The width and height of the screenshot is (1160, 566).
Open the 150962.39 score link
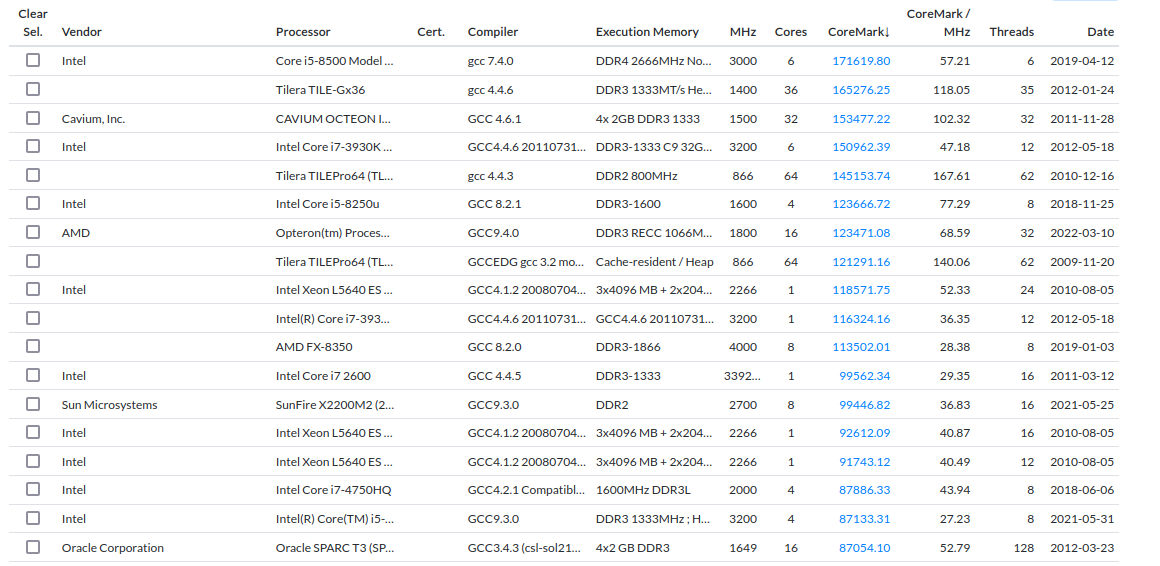point(861,146)
